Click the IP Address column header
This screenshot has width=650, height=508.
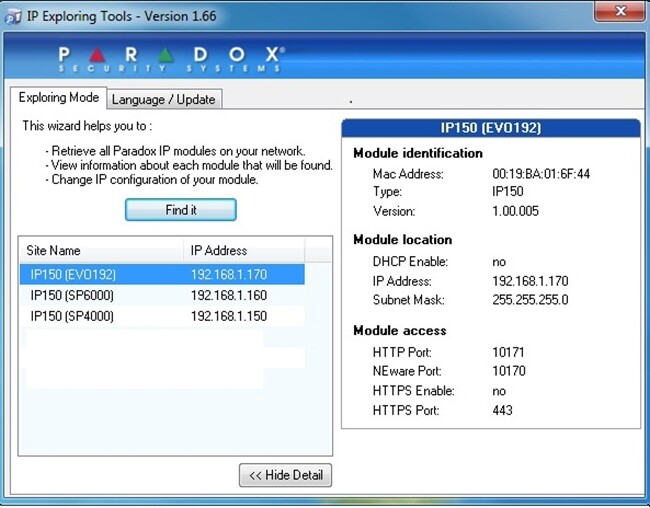(x=258, y=251)
